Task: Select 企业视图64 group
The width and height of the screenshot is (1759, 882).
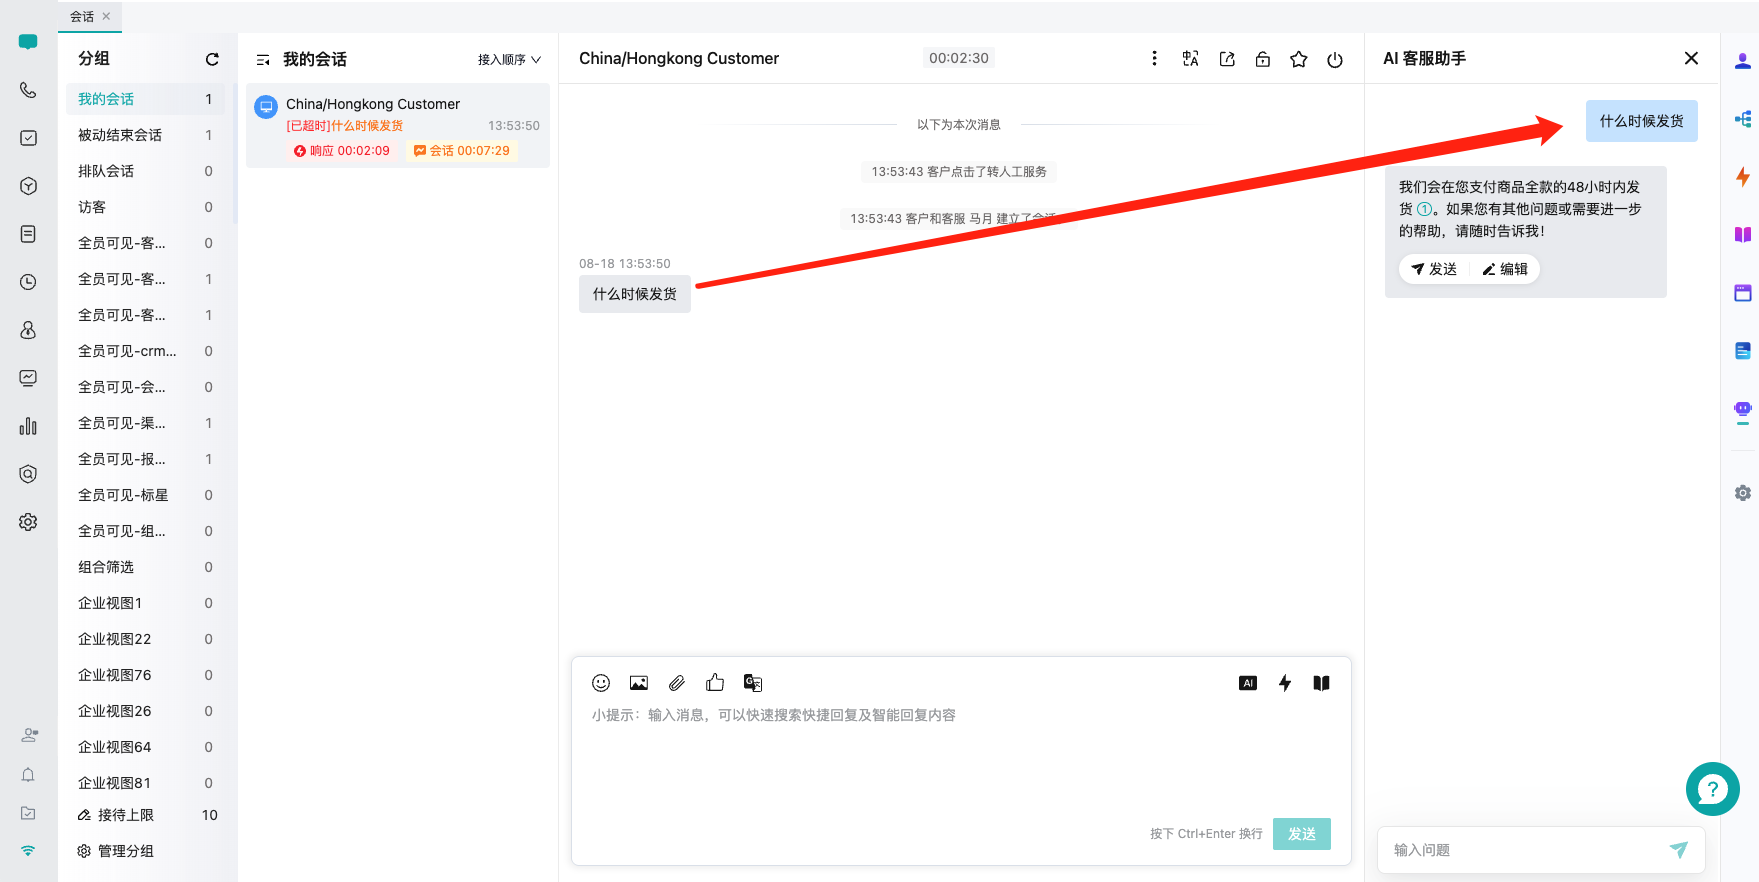Action: click(x=146, y=747)
